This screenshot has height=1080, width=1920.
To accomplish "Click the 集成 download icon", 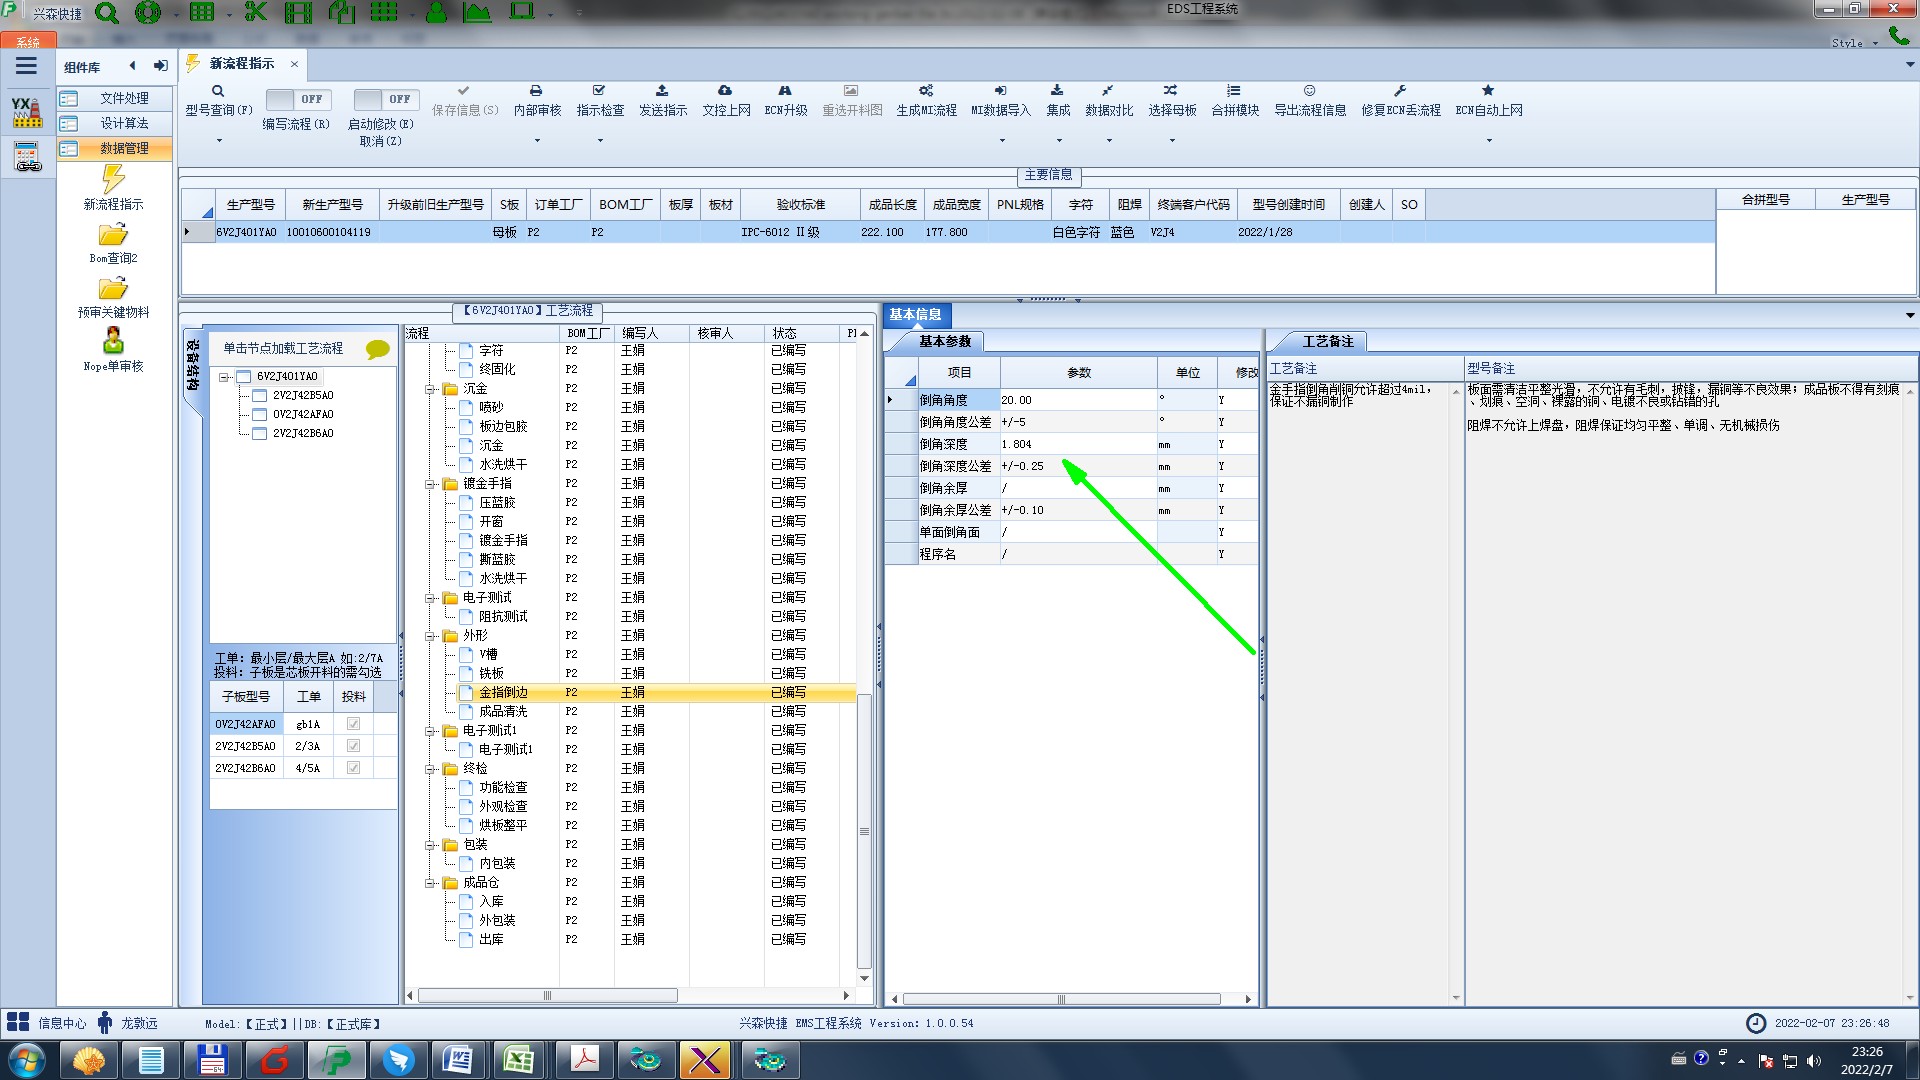I will 1057,91.
